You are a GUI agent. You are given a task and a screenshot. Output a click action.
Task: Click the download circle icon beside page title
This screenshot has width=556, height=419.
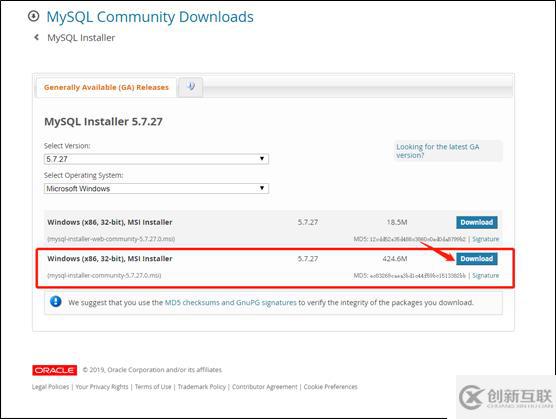tap(33, 16)
